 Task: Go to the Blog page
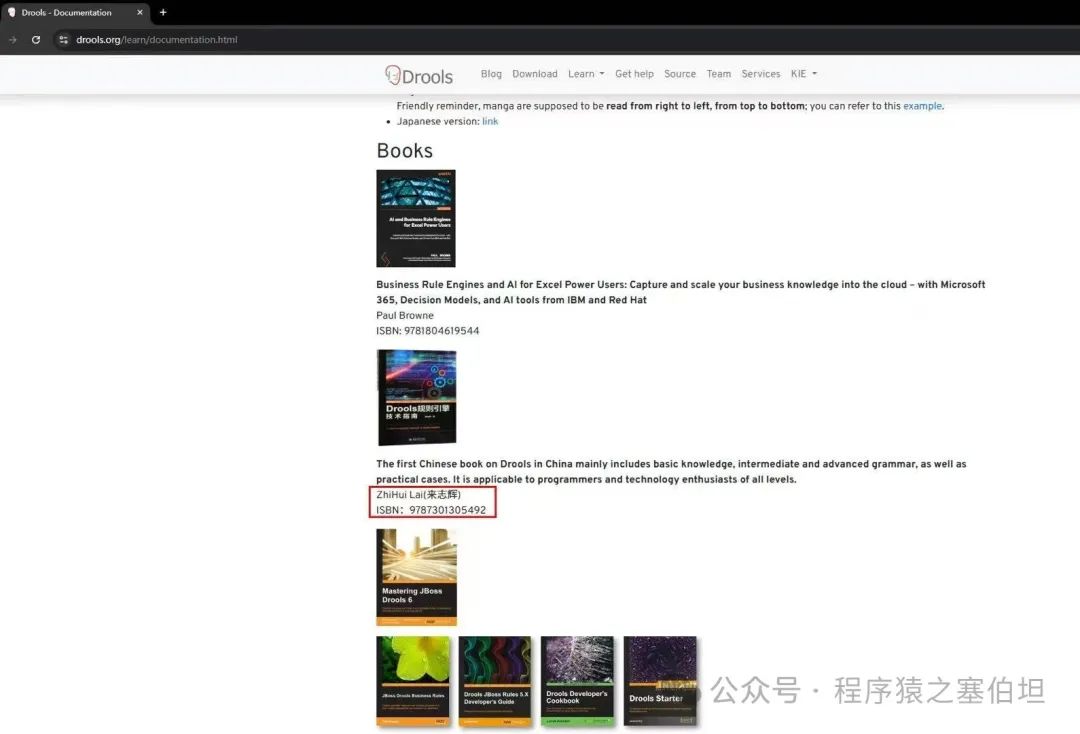pyautogui.click(x=491, y=74)
